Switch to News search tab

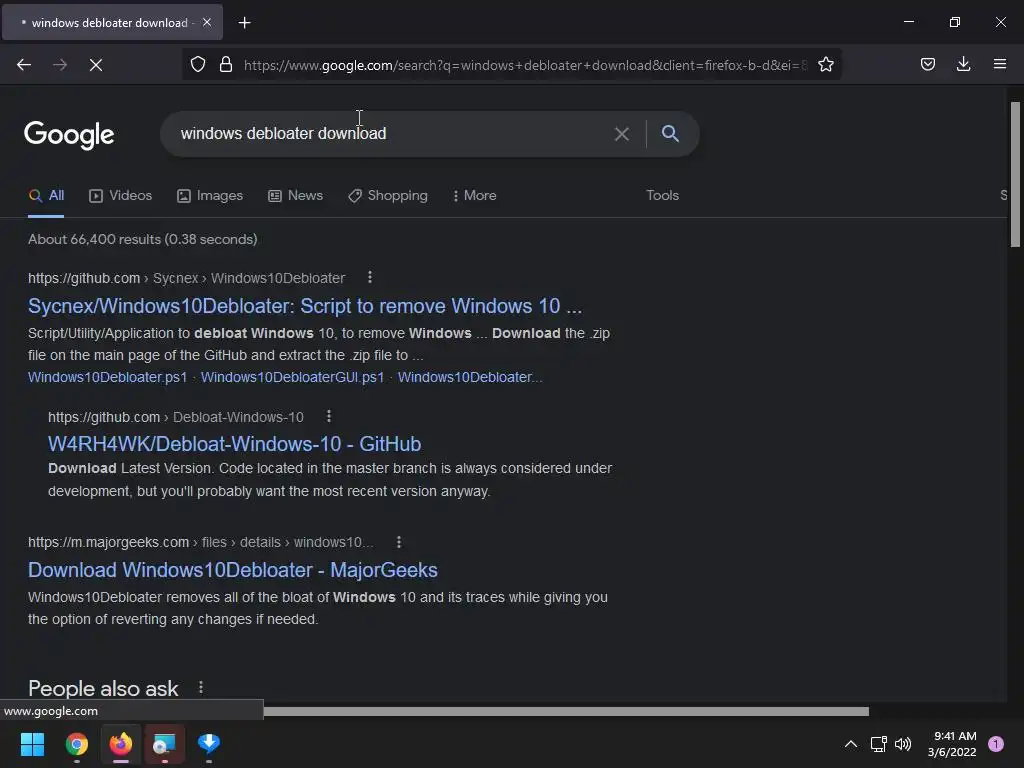tap(295, 195)
